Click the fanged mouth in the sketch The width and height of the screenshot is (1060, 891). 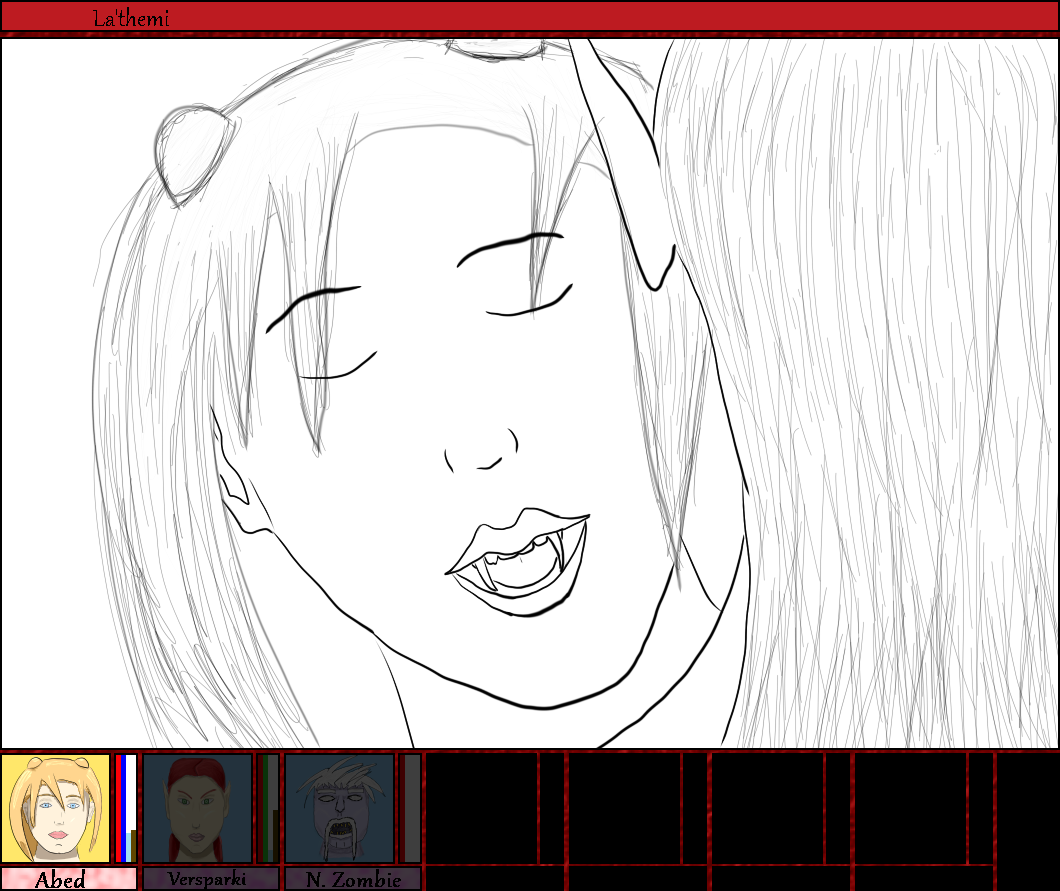click(515, 560)
